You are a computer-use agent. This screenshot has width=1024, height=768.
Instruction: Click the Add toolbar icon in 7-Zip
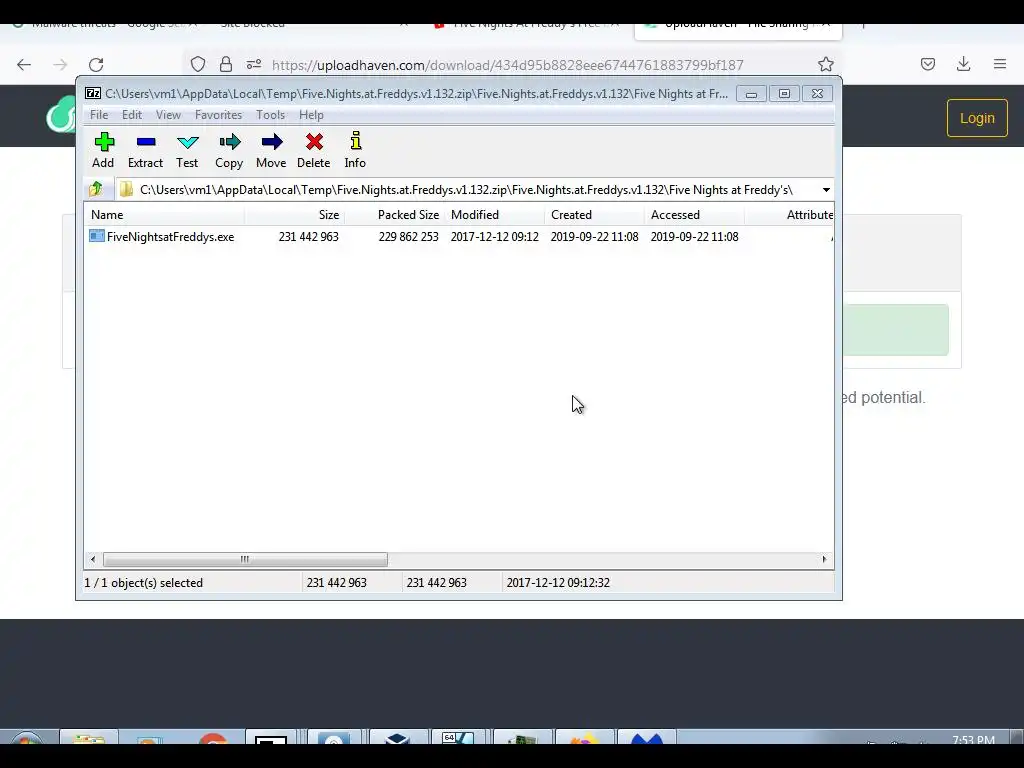pyautogui.click(x=103, y=150)
